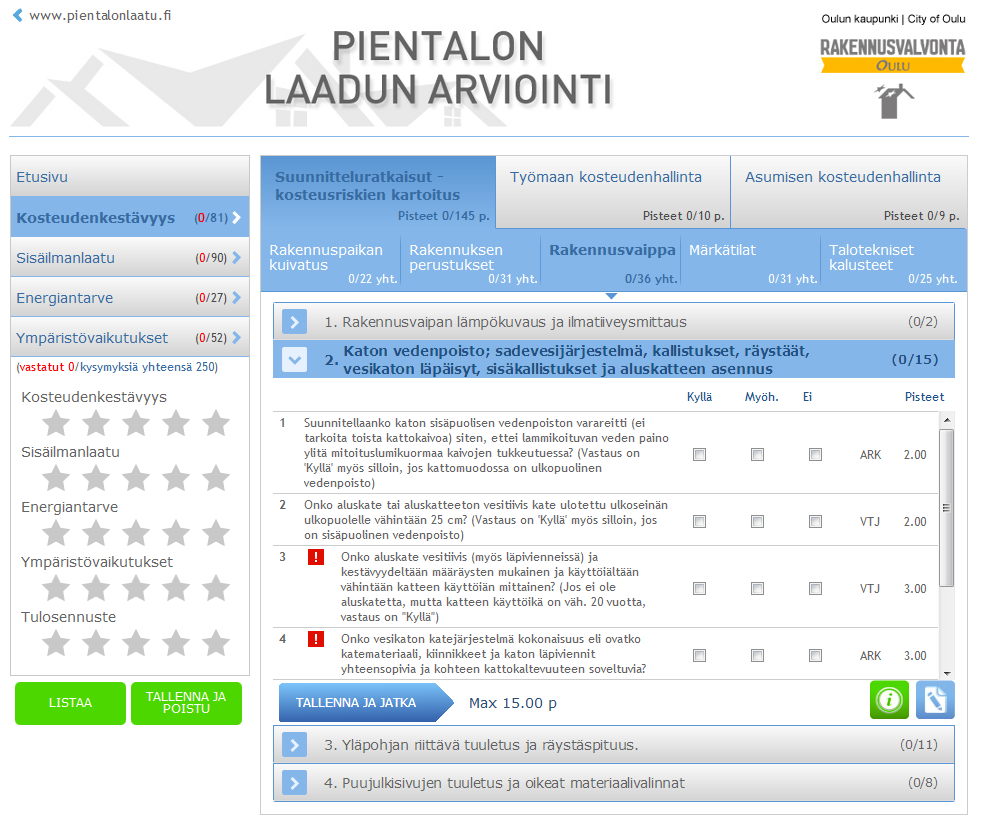
Task: Select Sisäilmanlaatu in sidebar
Action: pos(130,257)
